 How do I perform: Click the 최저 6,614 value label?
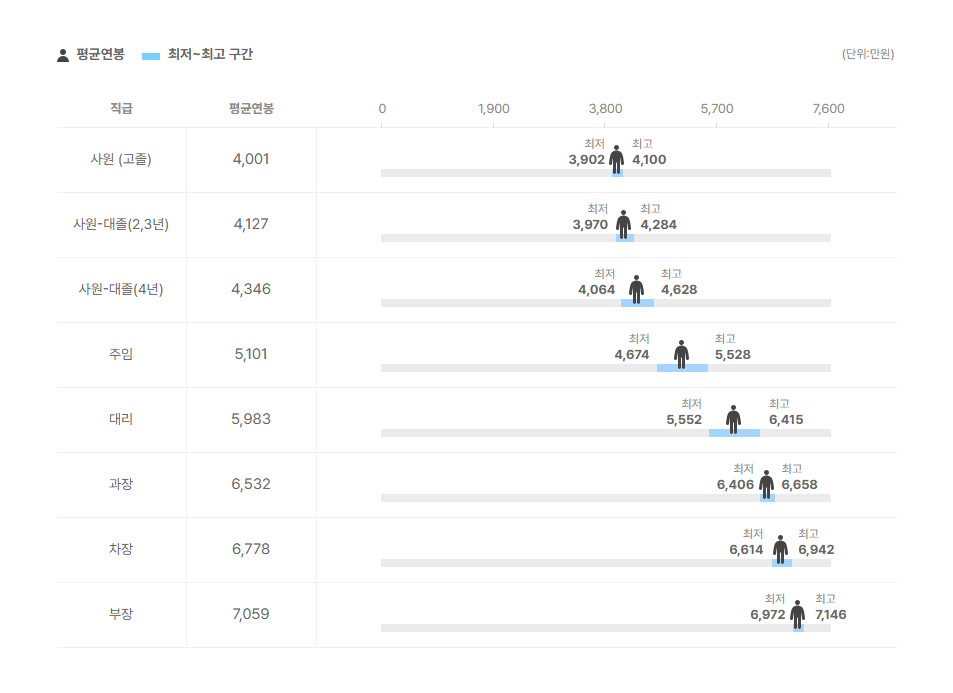(x=746, y=549)
